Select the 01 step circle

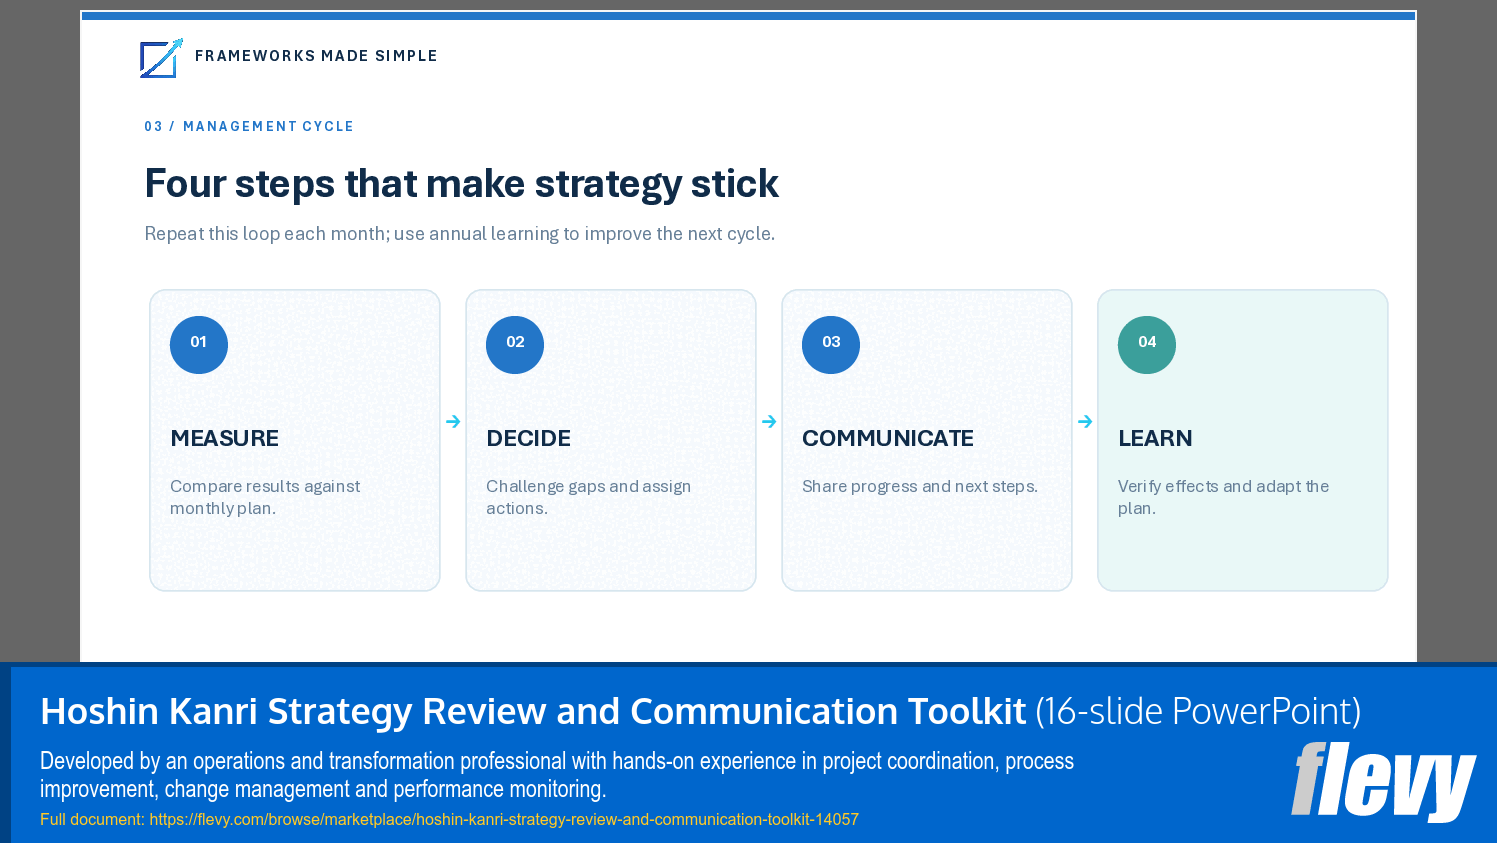pyautogui.click(x=199, y=345)
